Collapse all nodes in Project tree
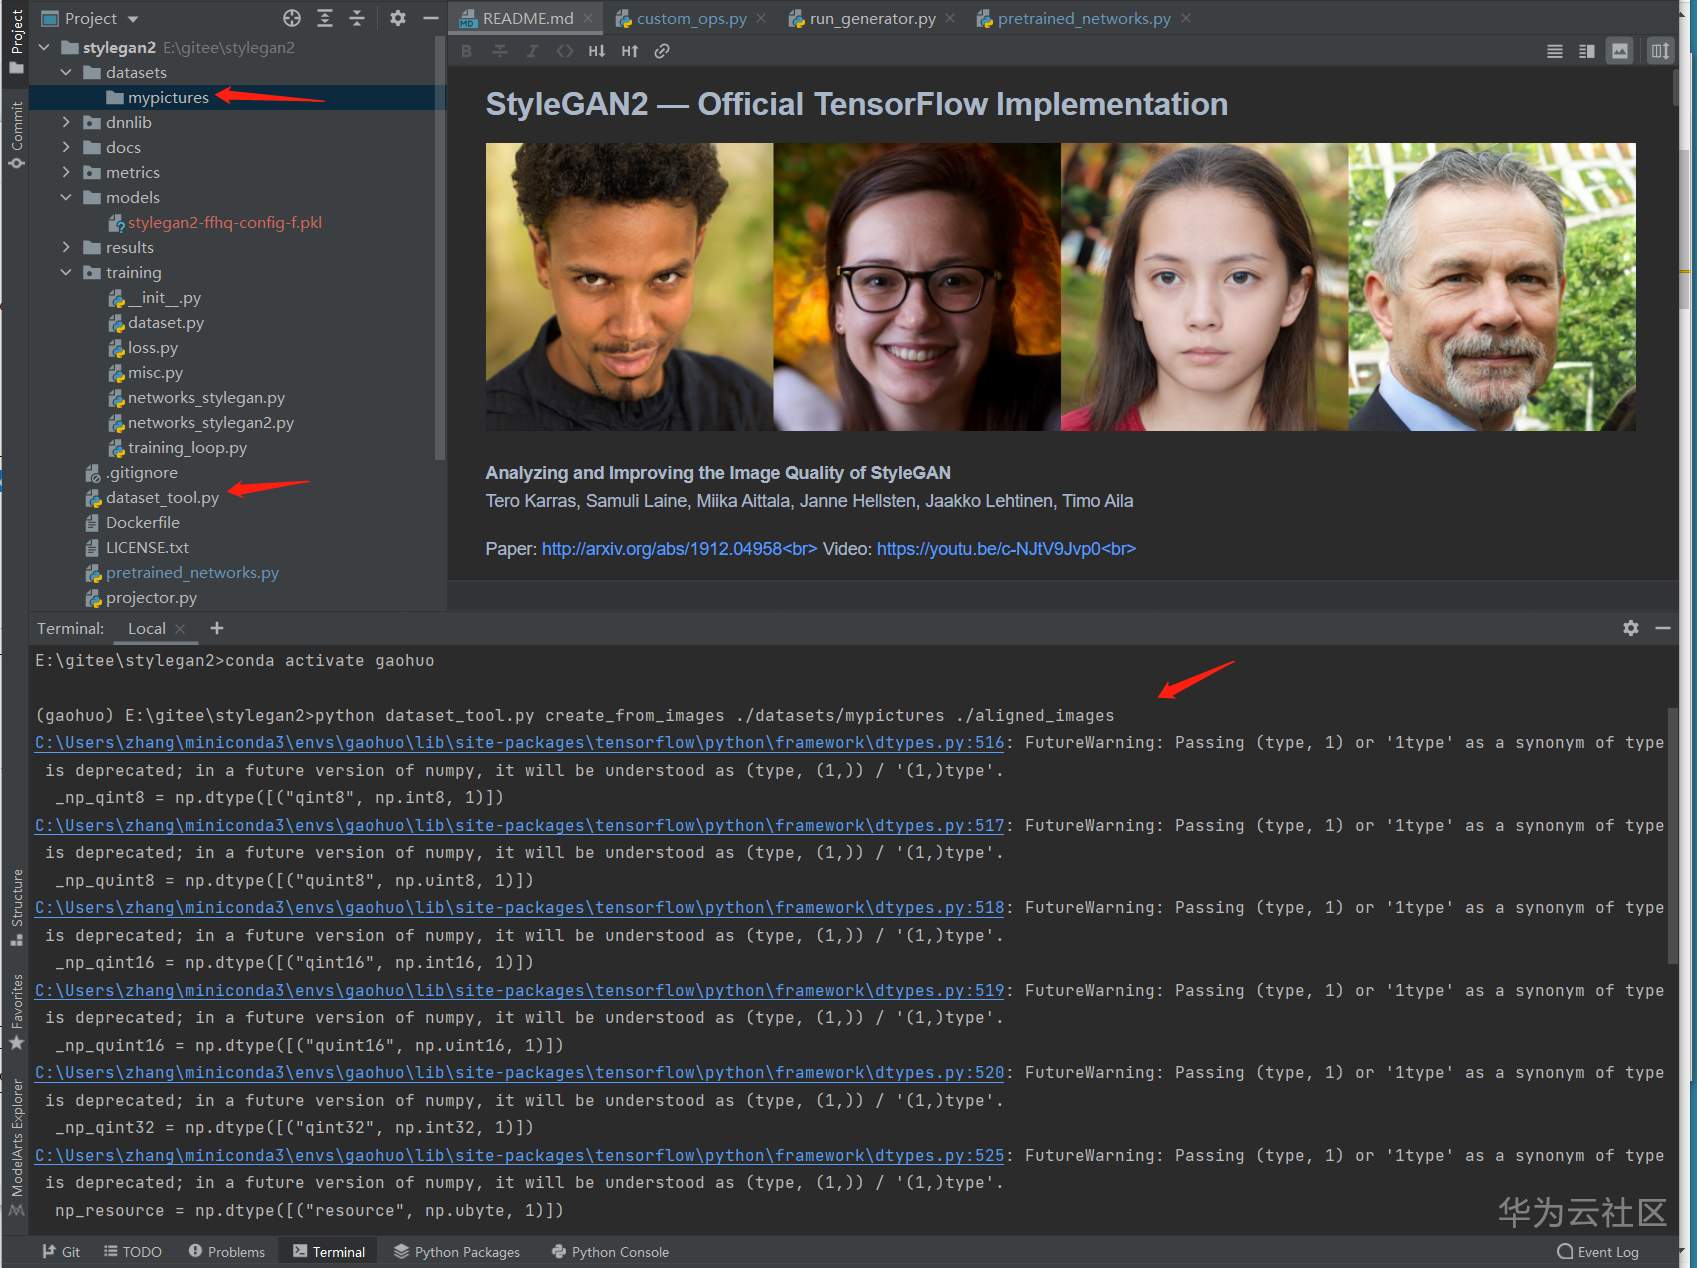Screen dimensions: 1697x1268 tap(357, 18)
